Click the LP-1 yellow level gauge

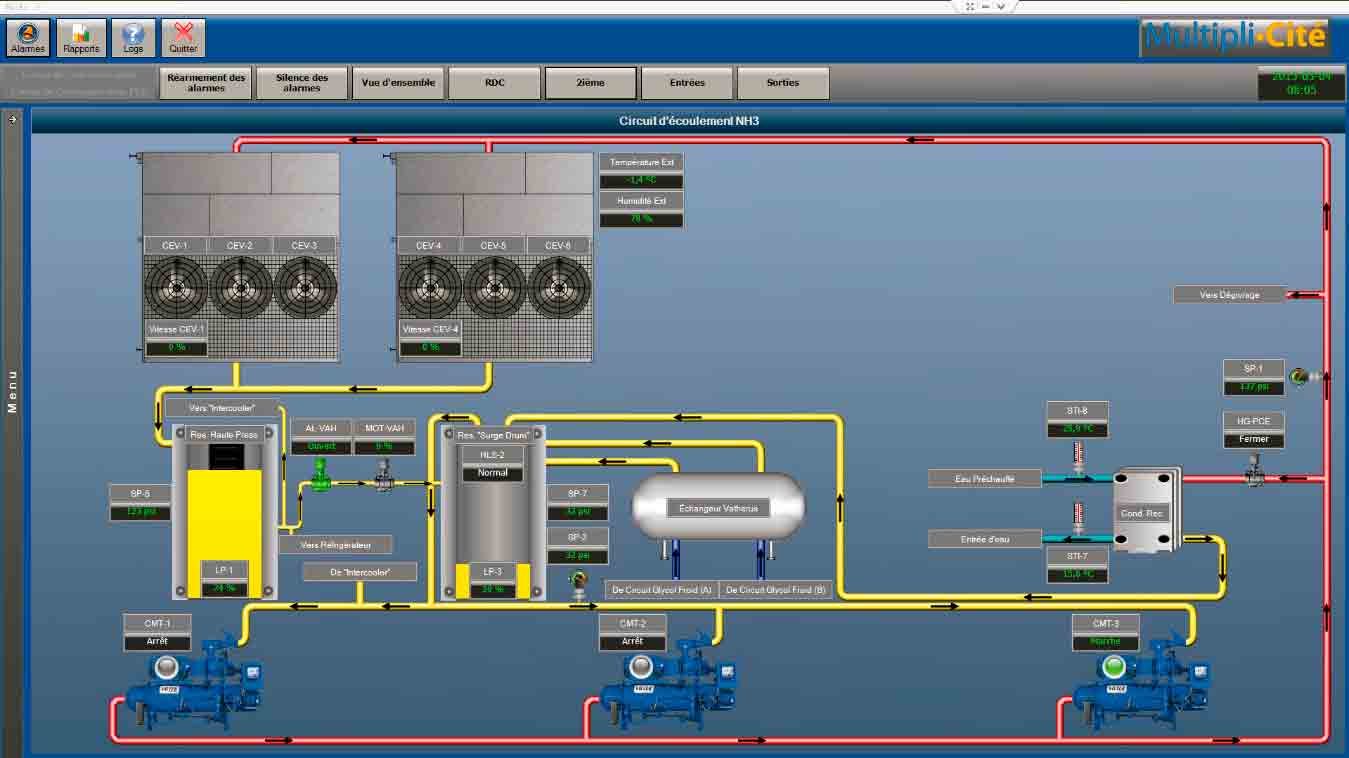pyautogui.click(x=225, y=520)
